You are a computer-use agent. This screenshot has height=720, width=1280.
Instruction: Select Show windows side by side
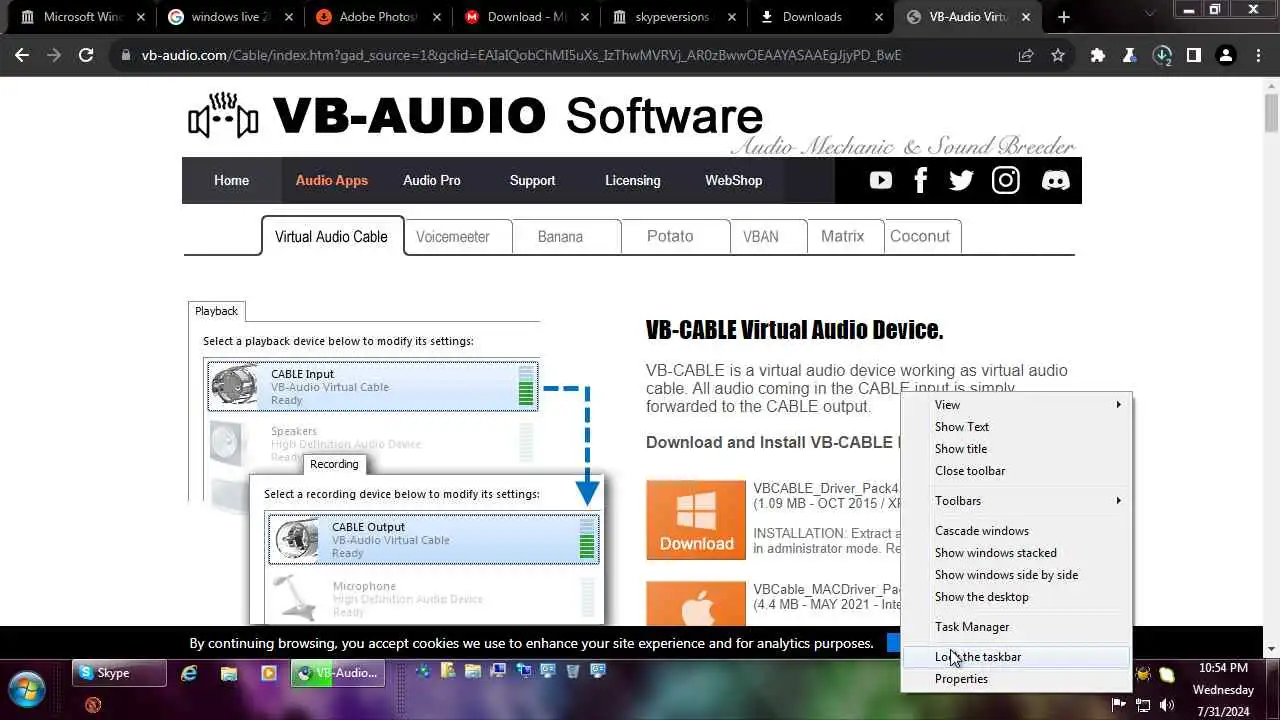(1017, 575)
